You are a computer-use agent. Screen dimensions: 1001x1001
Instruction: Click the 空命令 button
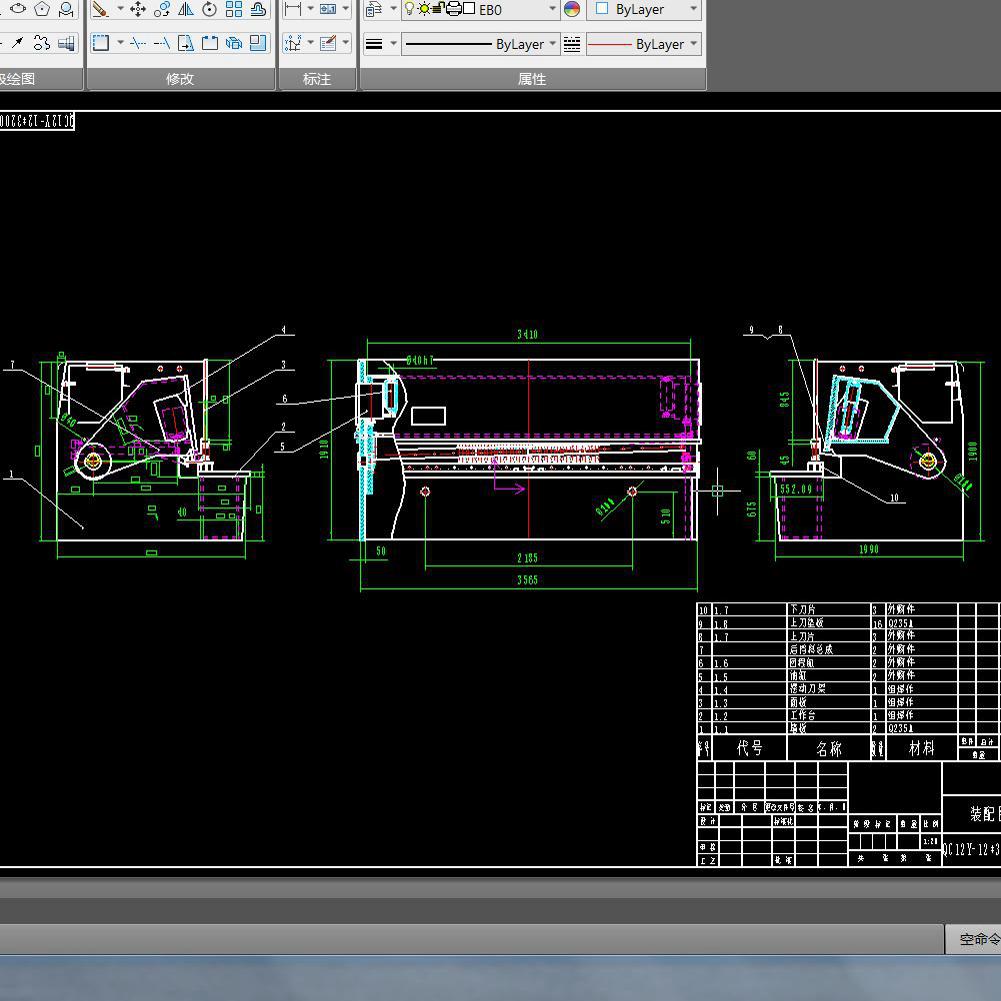[x=977, y=939]
